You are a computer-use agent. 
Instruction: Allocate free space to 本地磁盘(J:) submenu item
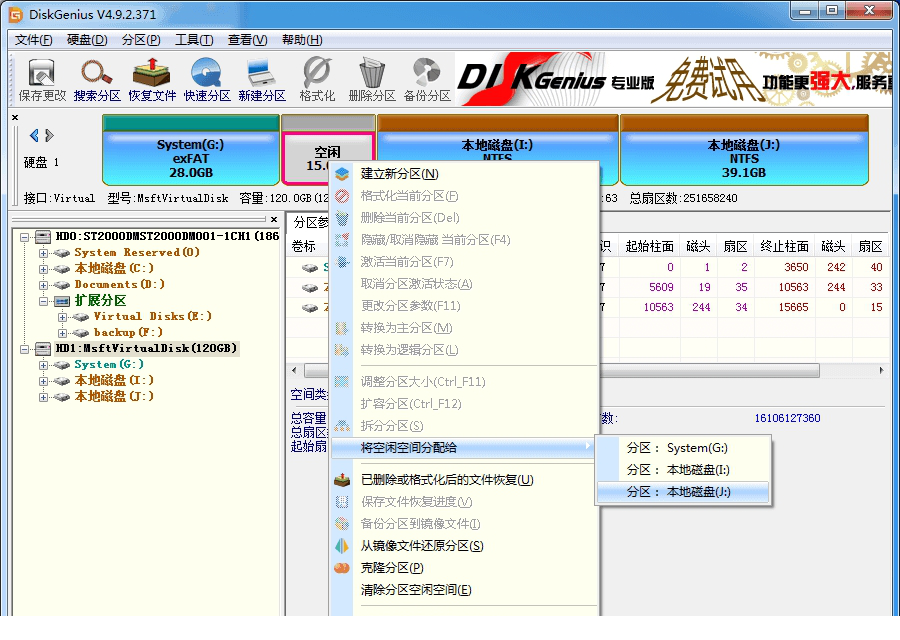point(683,492)
